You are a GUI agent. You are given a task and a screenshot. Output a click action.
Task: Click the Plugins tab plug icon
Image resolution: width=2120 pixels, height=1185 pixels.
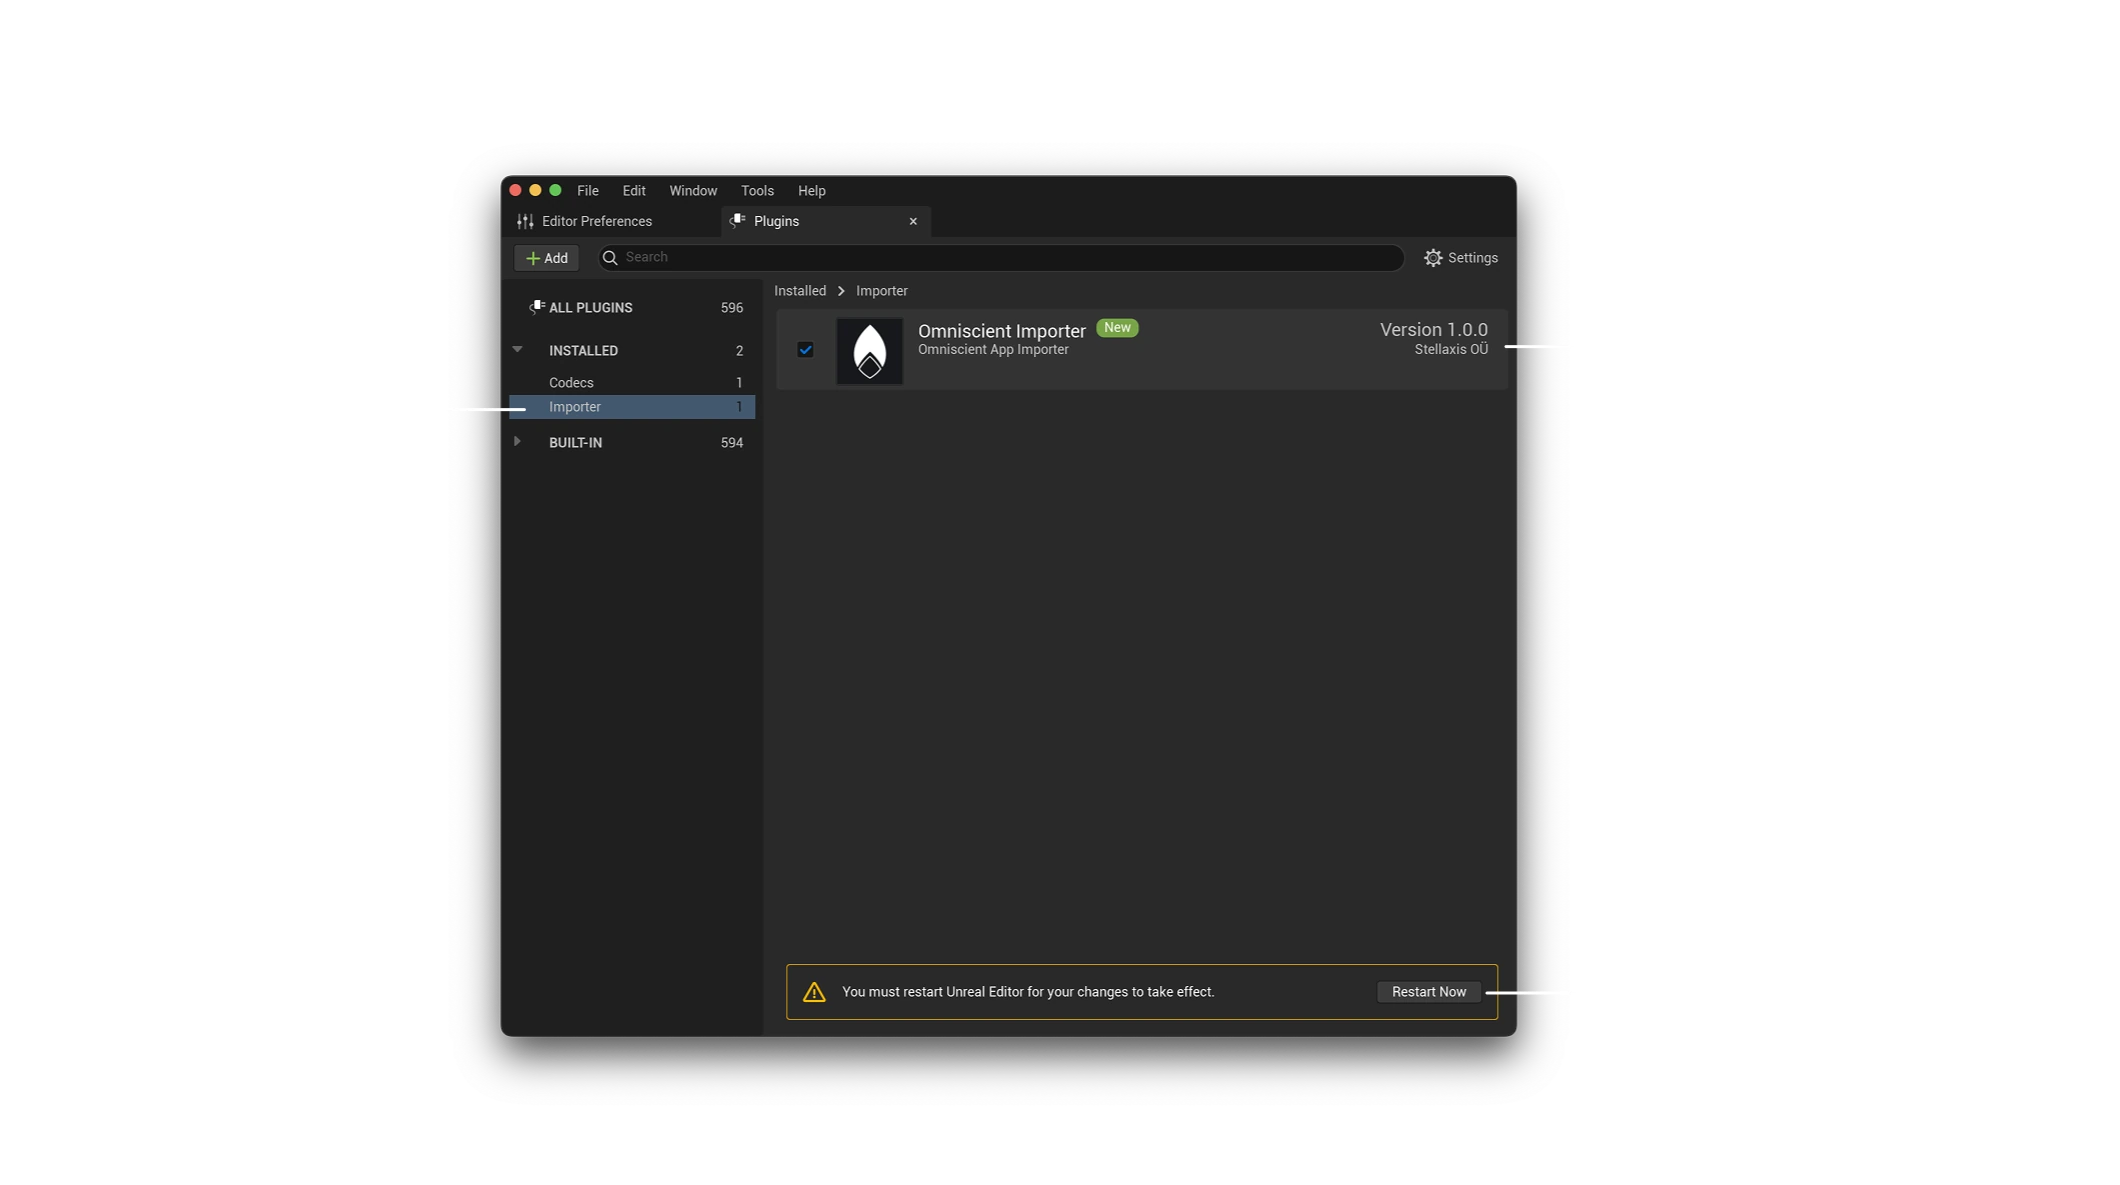(x=738, y=221)
